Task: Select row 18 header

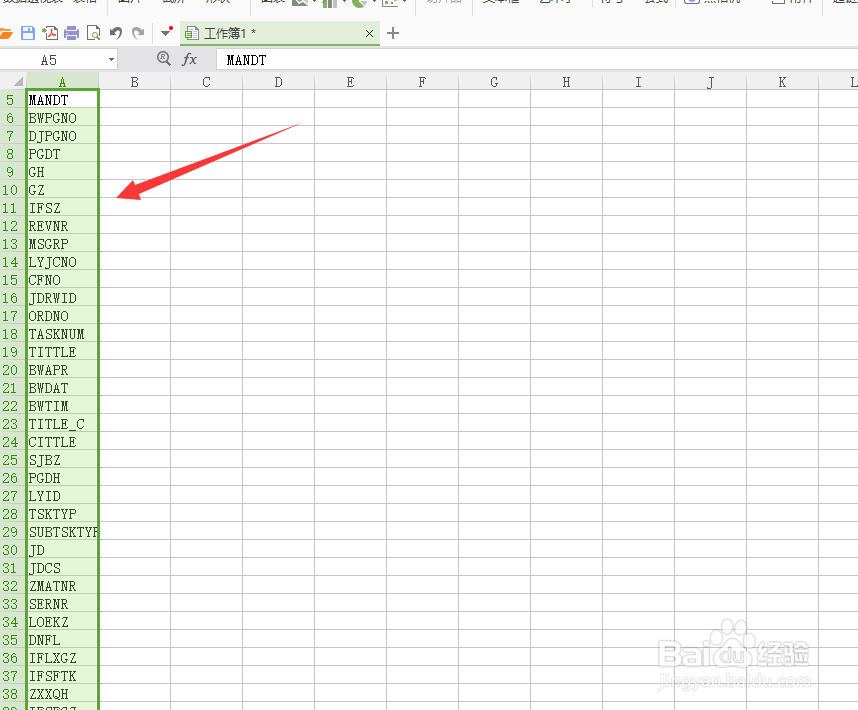Action: coord(12,334)
